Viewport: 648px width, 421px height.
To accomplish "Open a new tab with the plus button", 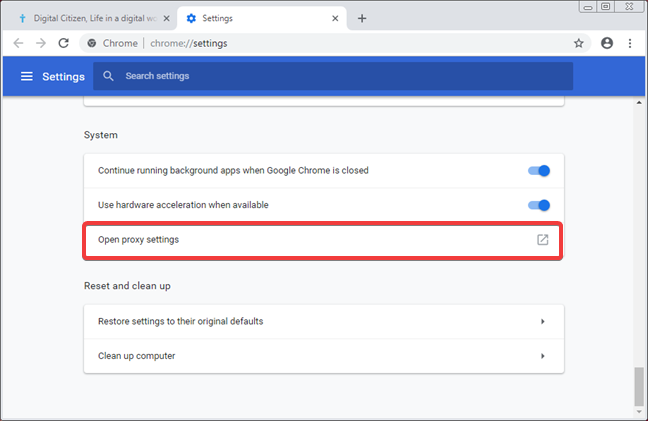I will [x=362, y=18].
